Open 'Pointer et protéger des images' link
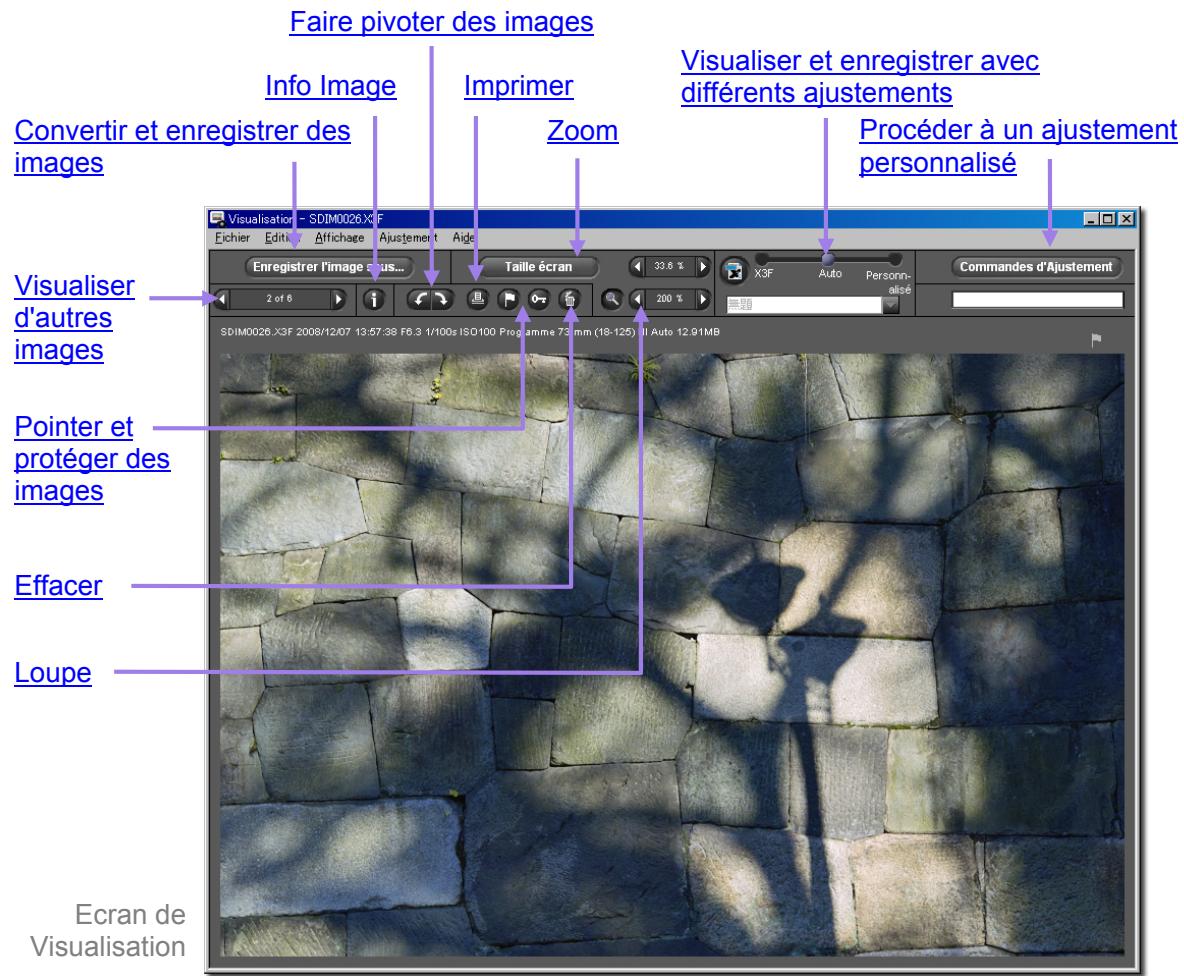This screenshot has width=1184, height=976. 92,459
